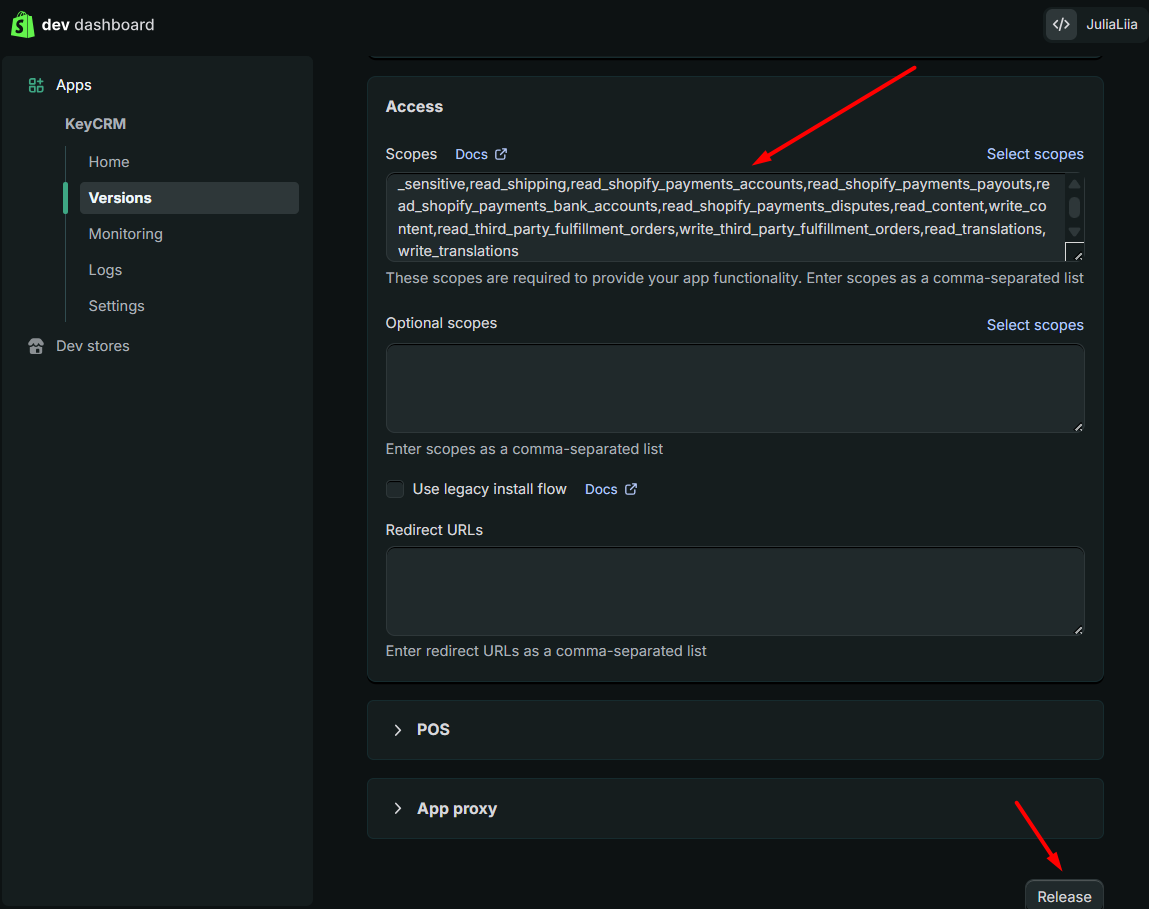The height and width of the screenshot is (909, 1149).
Task: Open the JuliaLiia account menu
Action: [1110, 25]
